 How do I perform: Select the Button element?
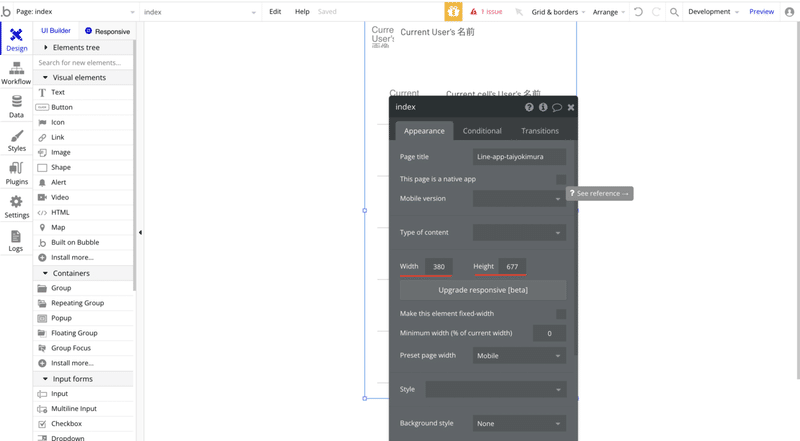point(85,107)
